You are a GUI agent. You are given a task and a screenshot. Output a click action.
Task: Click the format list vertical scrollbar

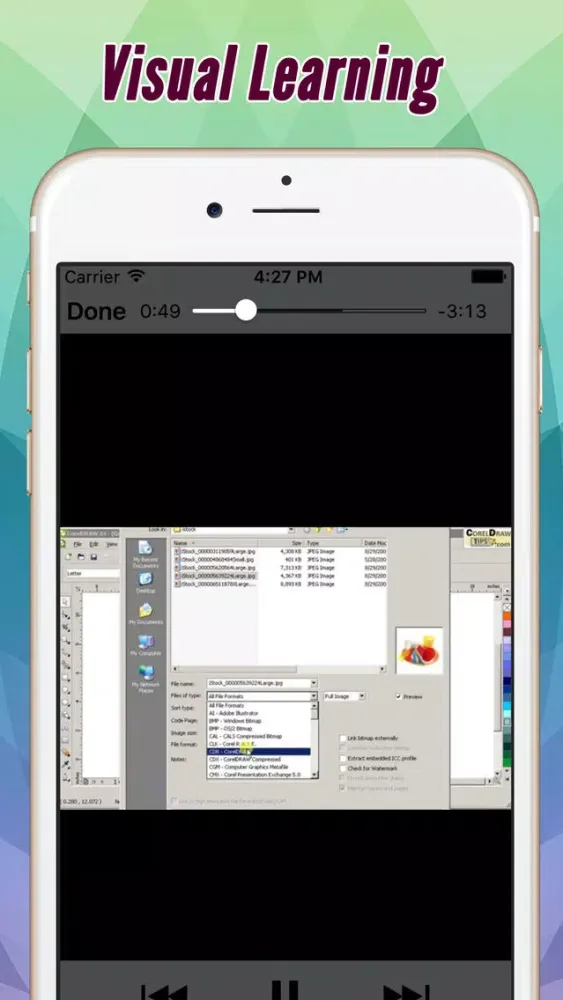(x=314, y=740)
